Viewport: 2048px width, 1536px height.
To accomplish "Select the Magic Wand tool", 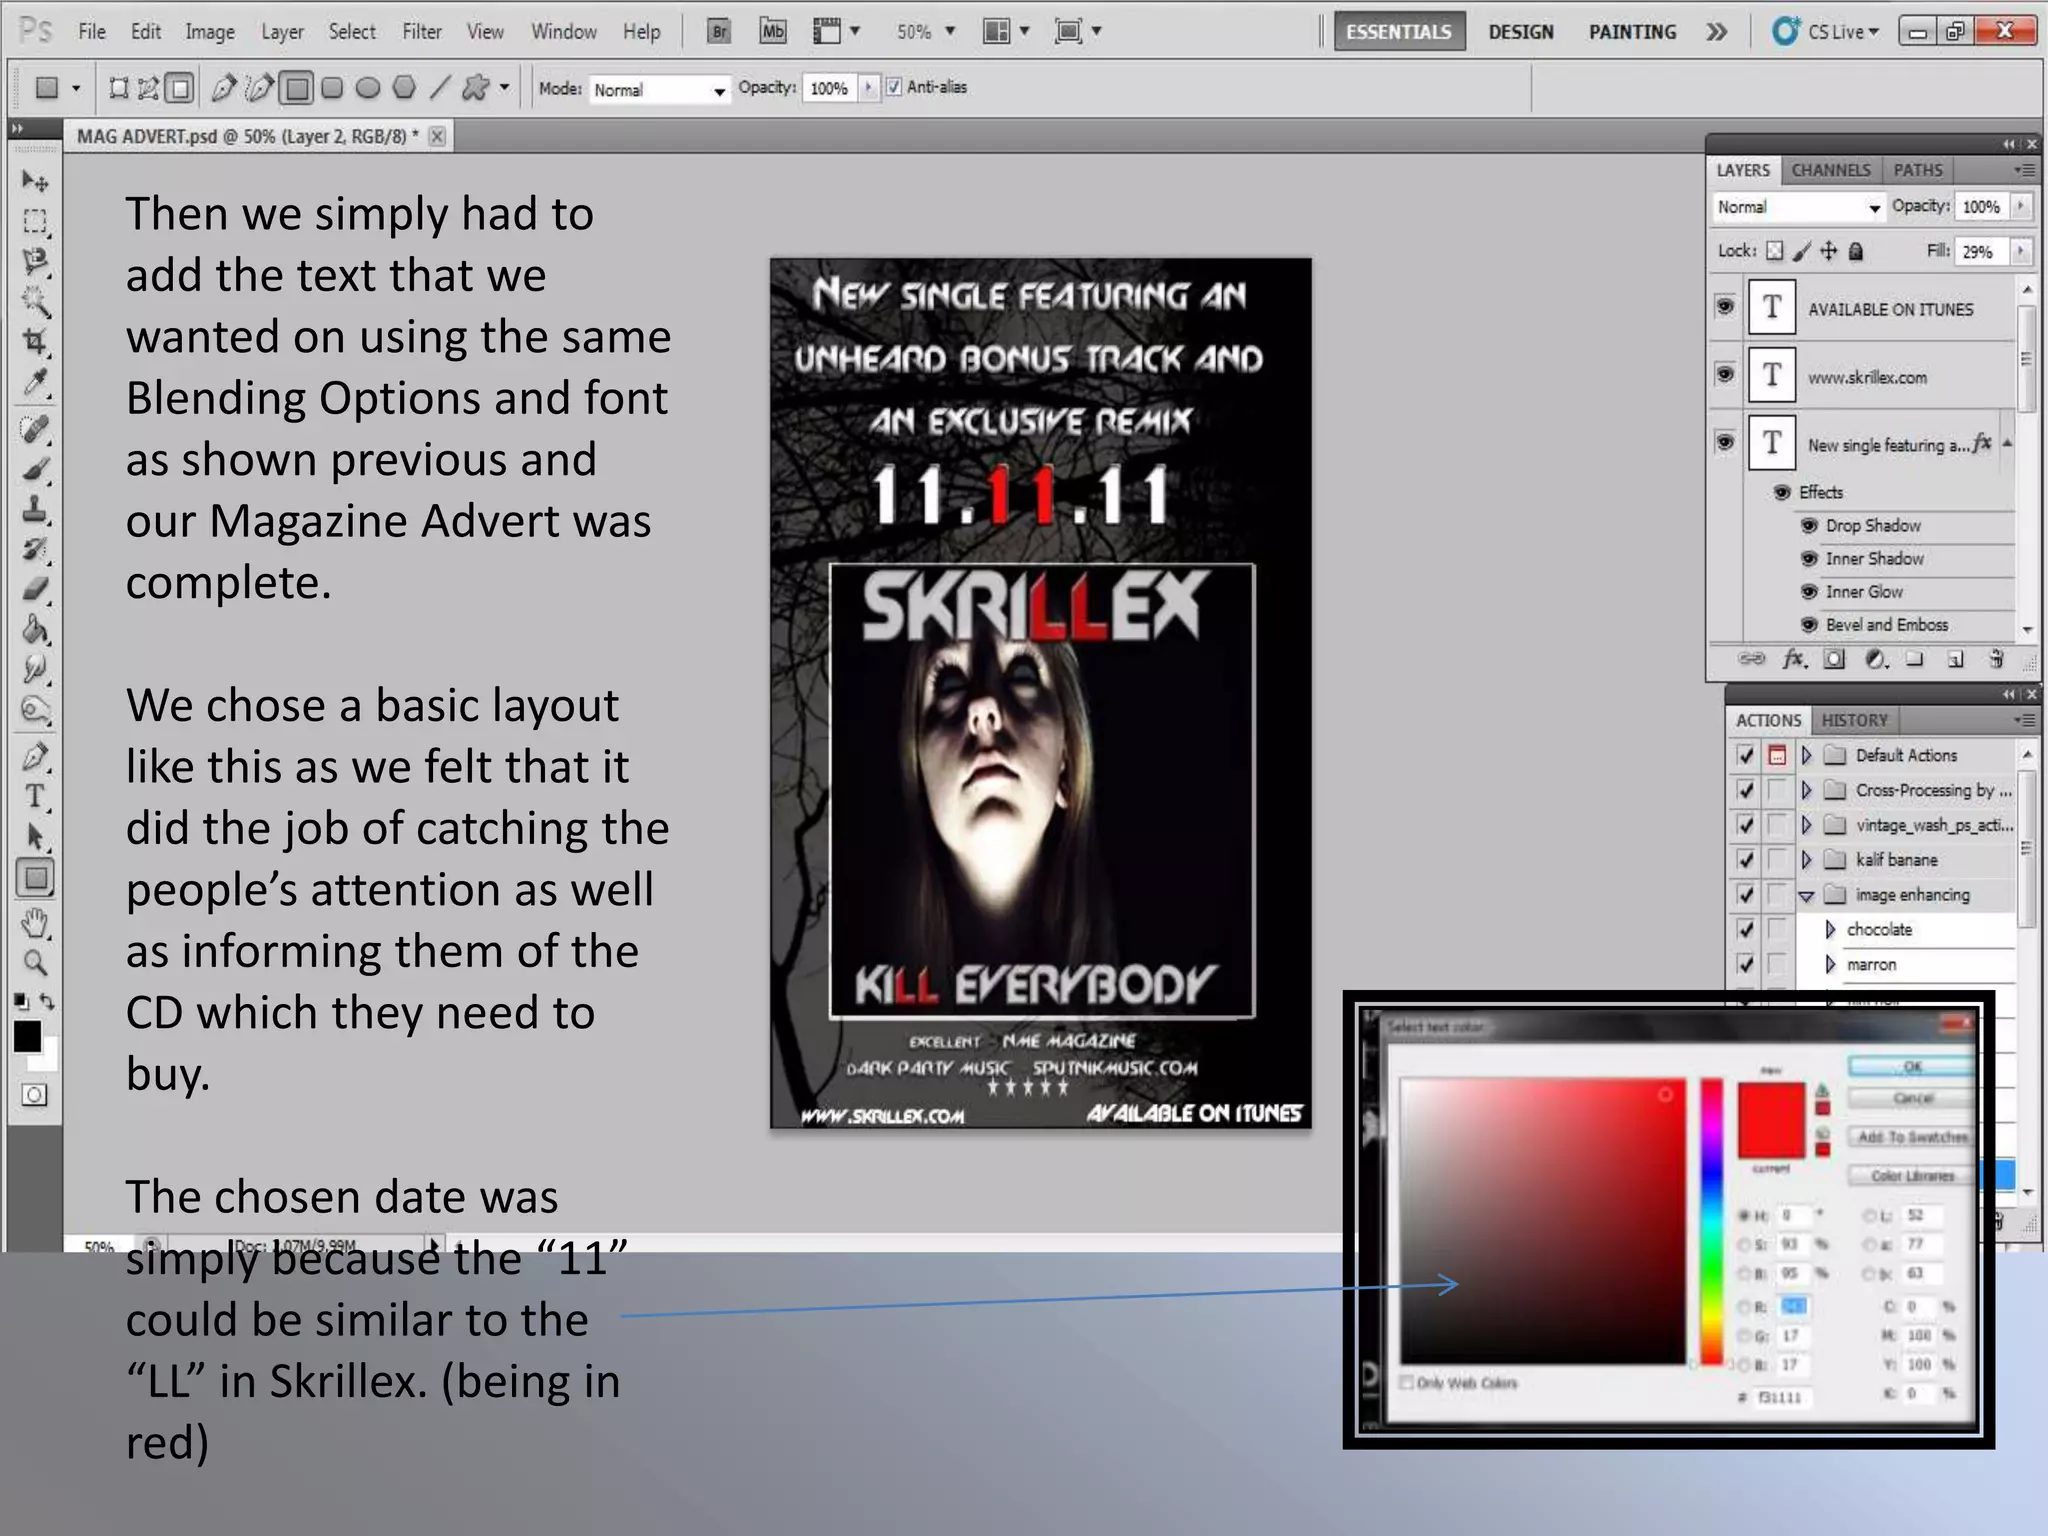I will (x=35, y=301).
